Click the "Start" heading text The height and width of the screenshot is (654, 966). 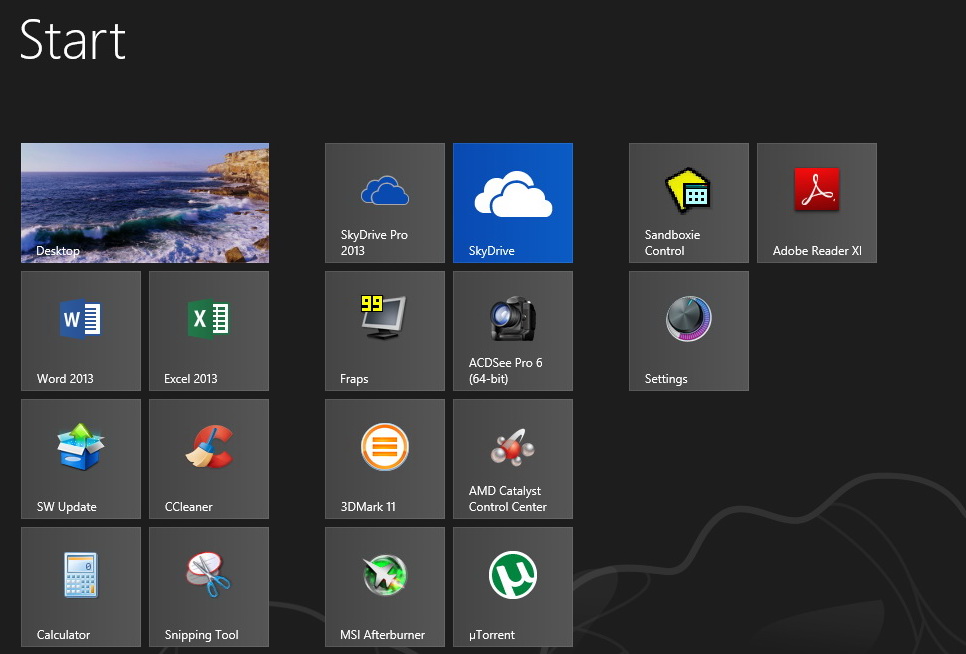(73, 40)
